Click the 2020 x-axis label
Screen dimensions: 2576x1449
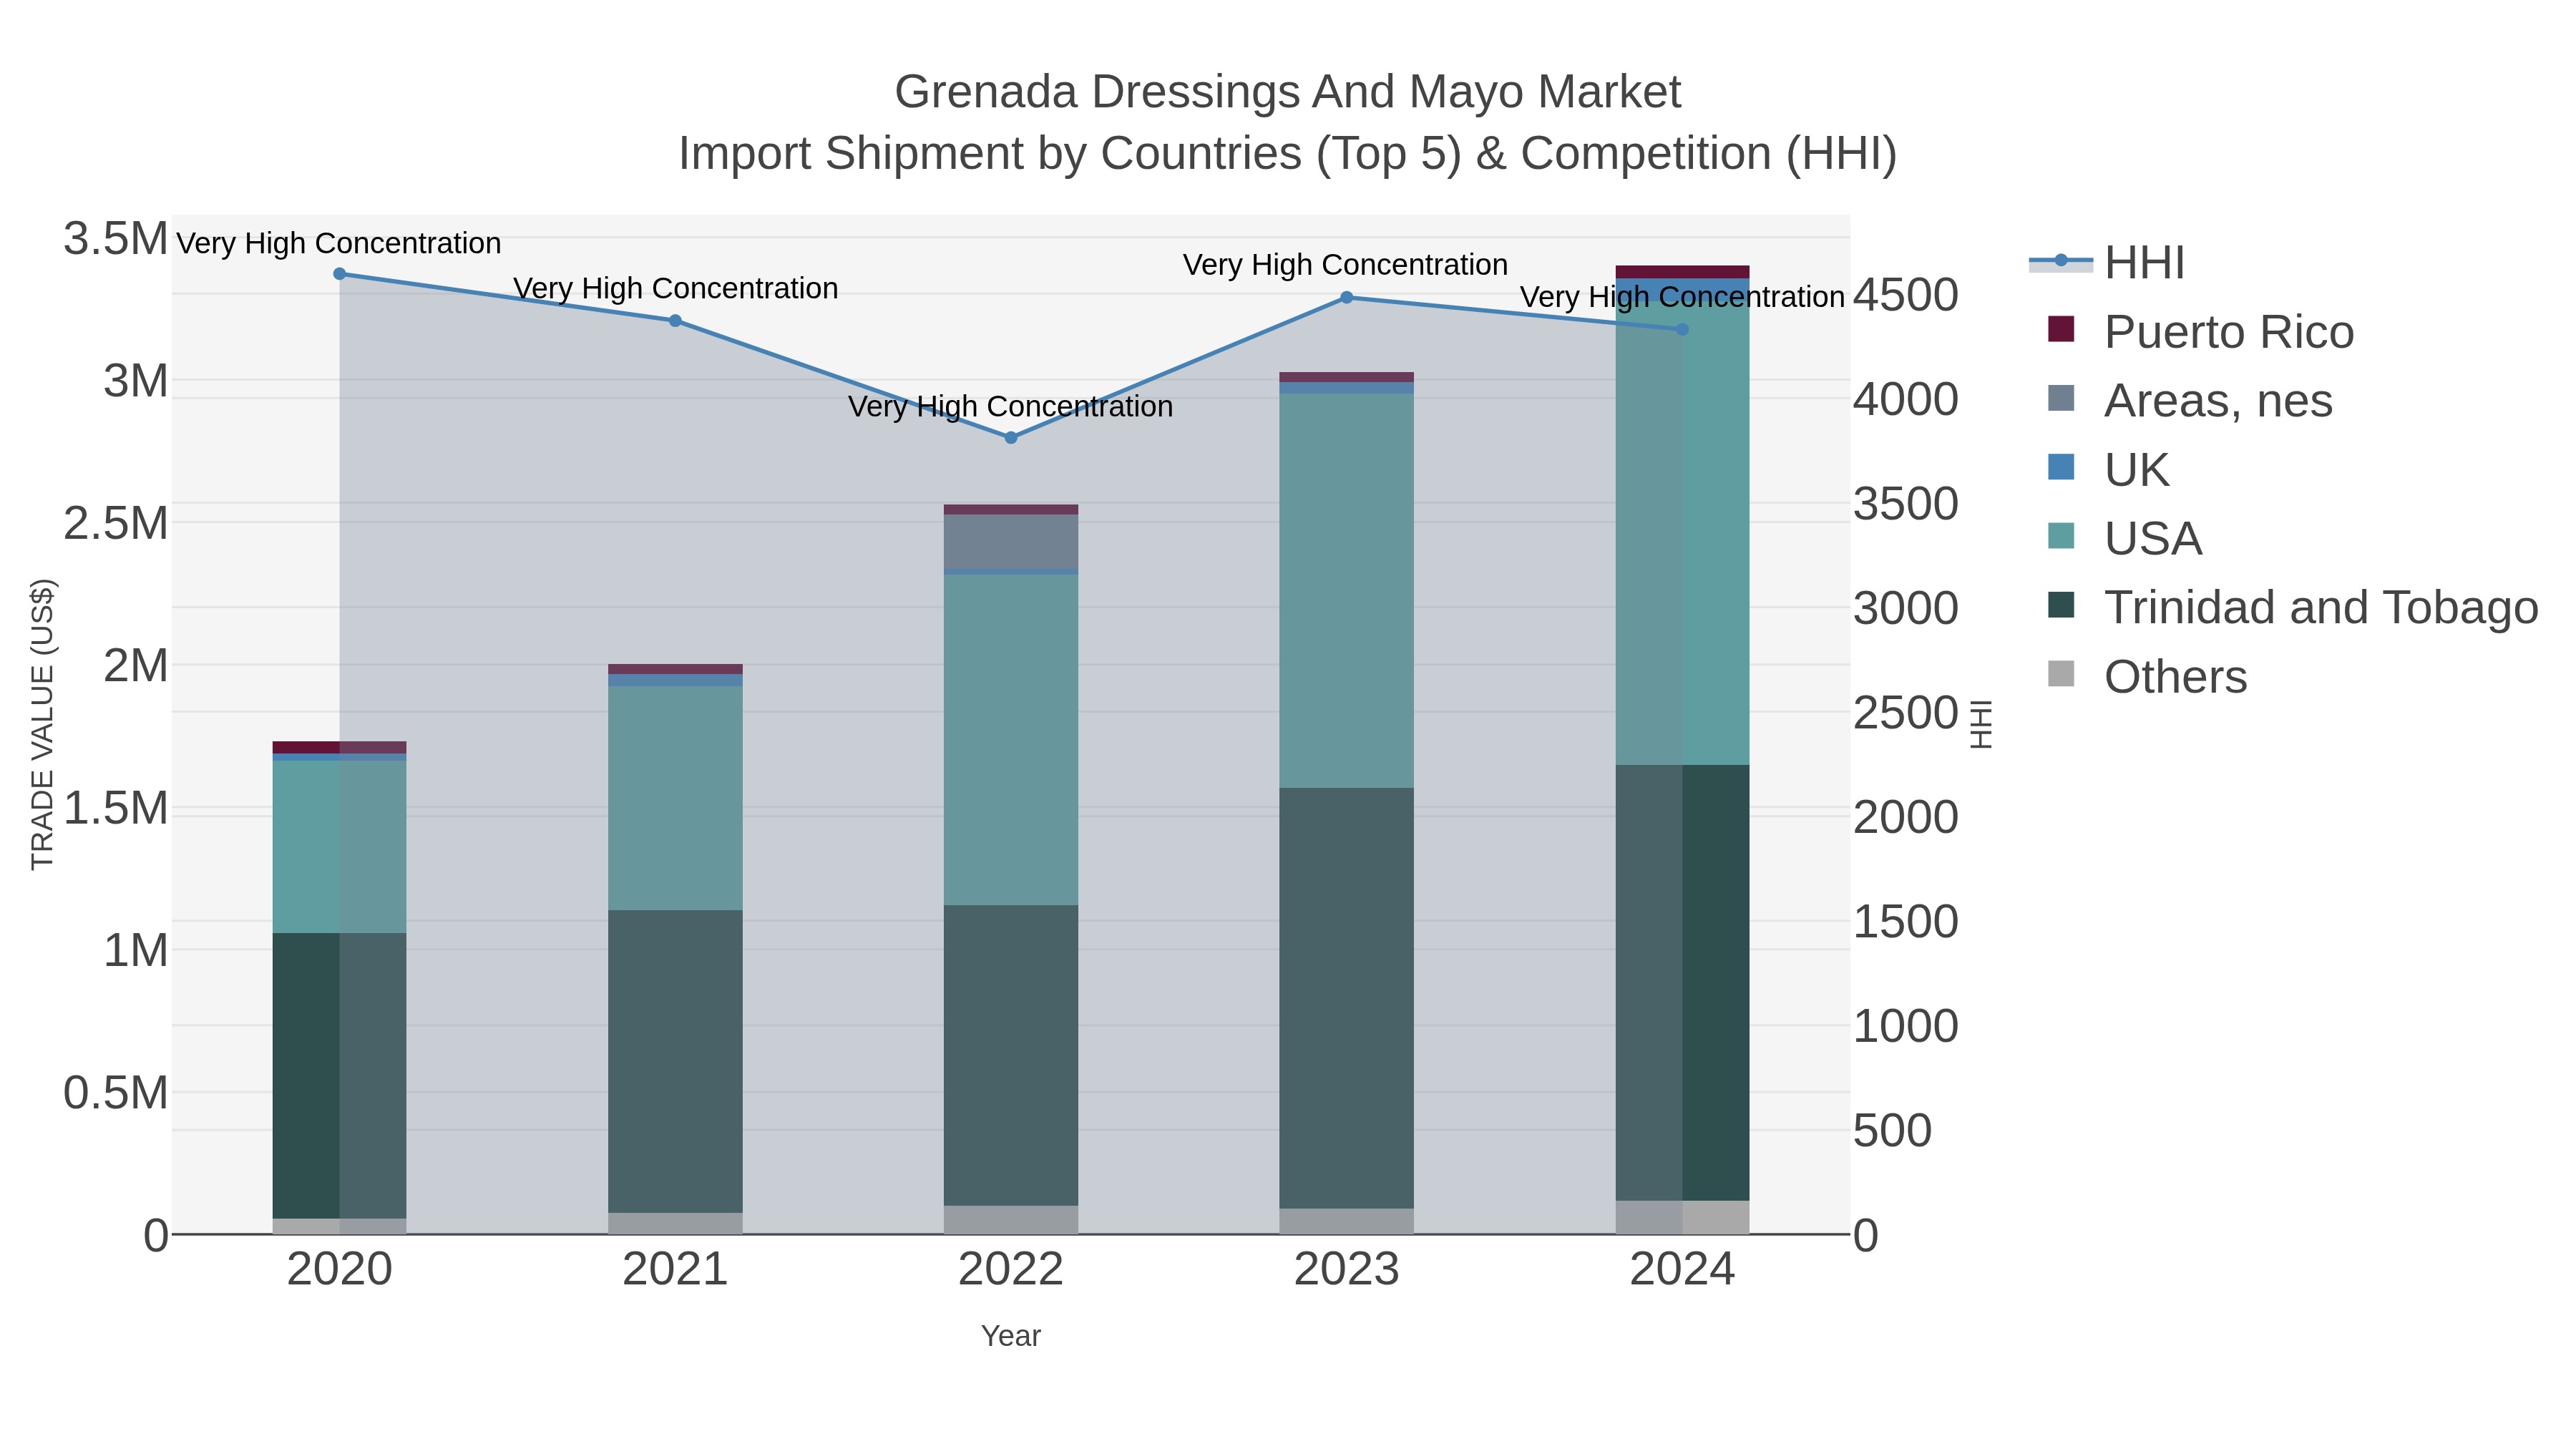[339, 1270]
